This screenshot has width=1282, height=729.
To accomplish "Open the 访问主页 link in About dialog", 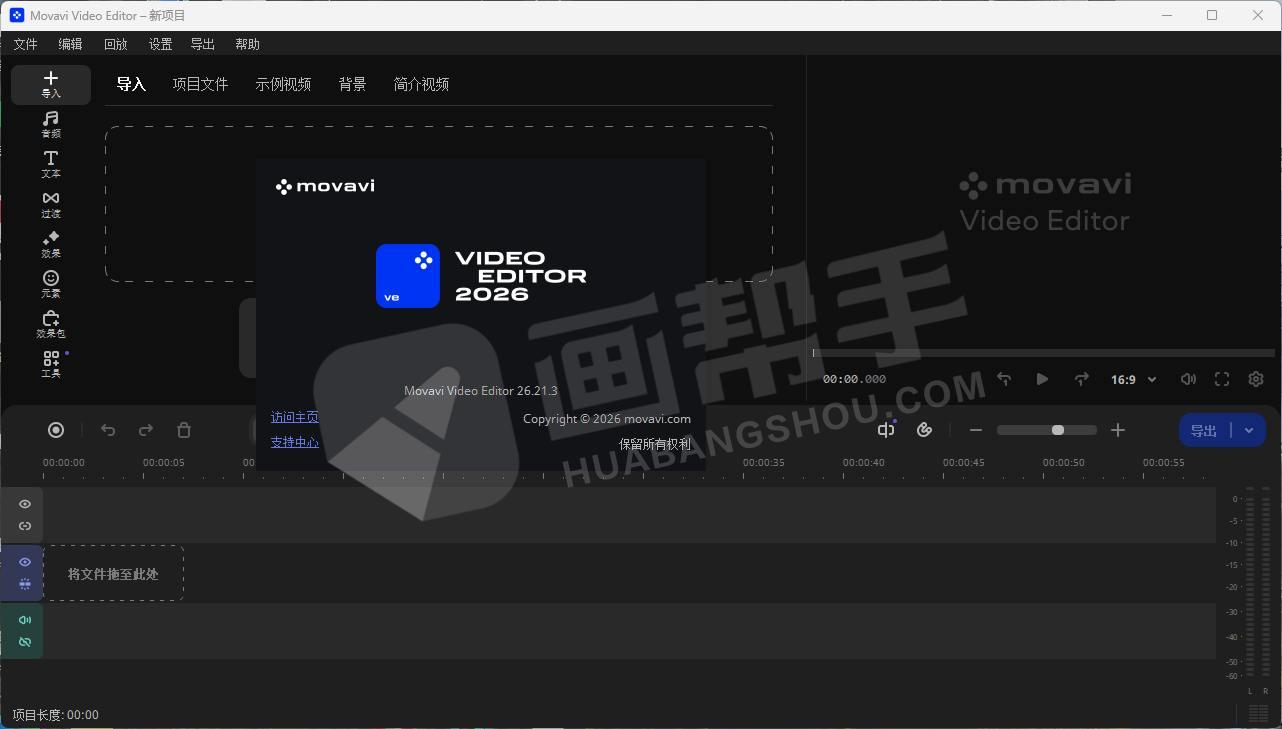I will (295, 417).
